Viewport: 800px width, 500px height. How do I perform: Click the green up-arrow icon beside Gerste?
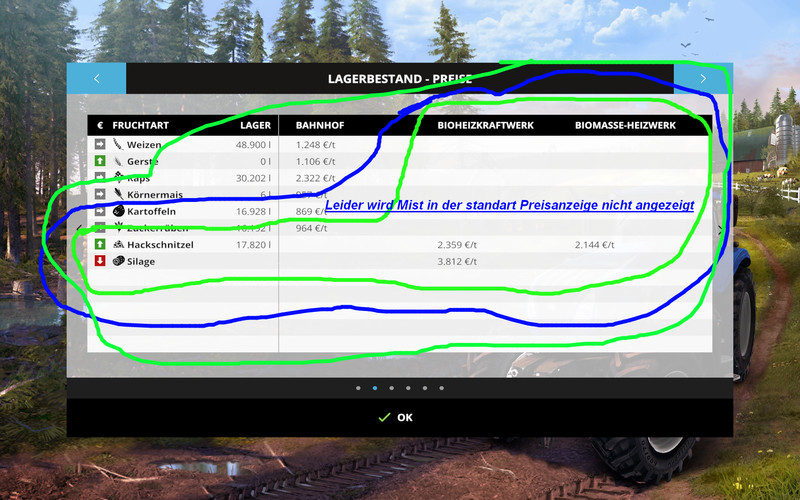(100, 161)
